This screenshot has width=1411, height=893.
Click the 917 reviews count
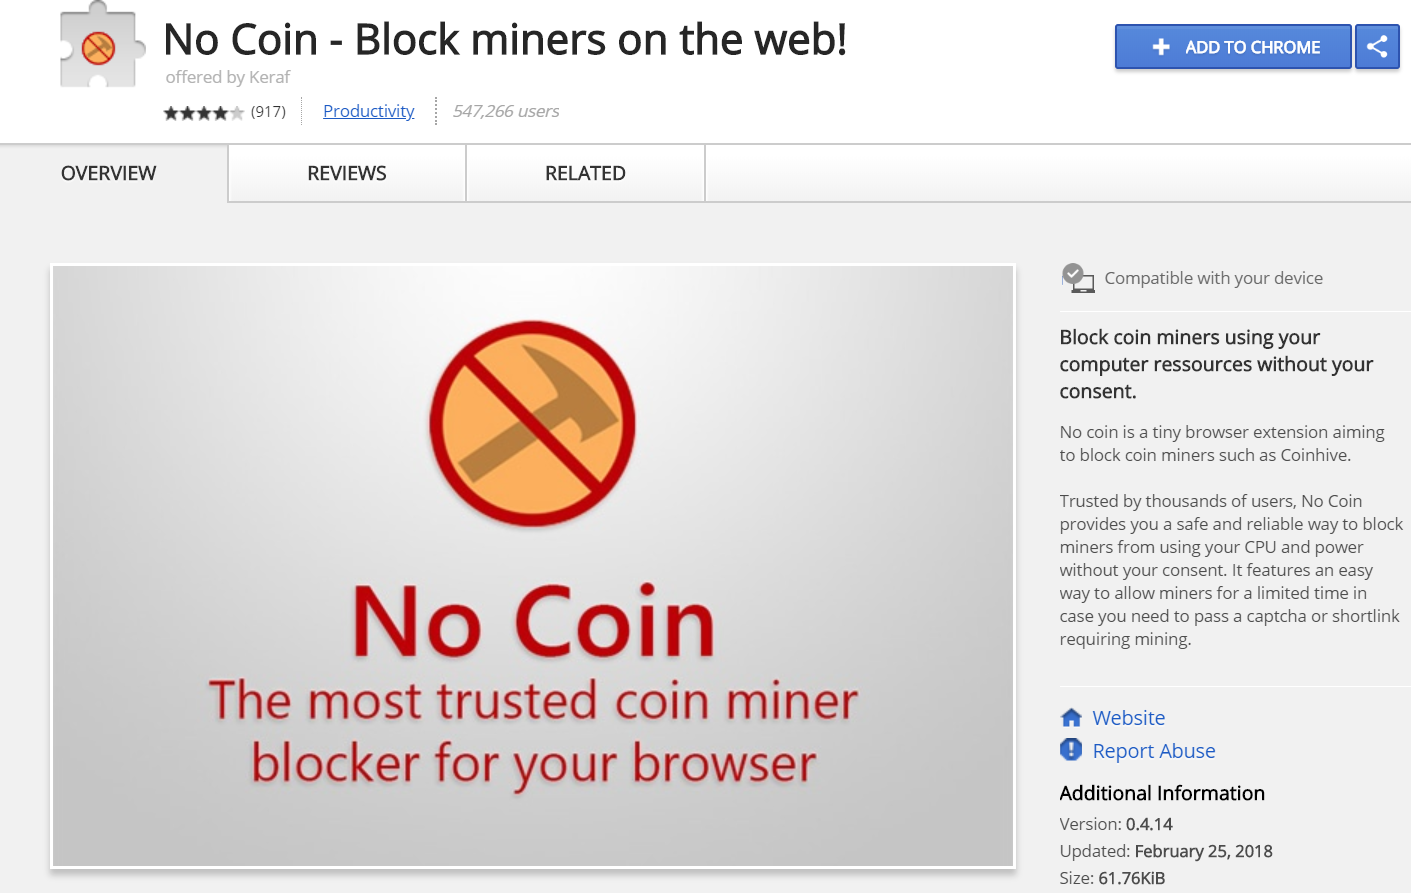268,111
